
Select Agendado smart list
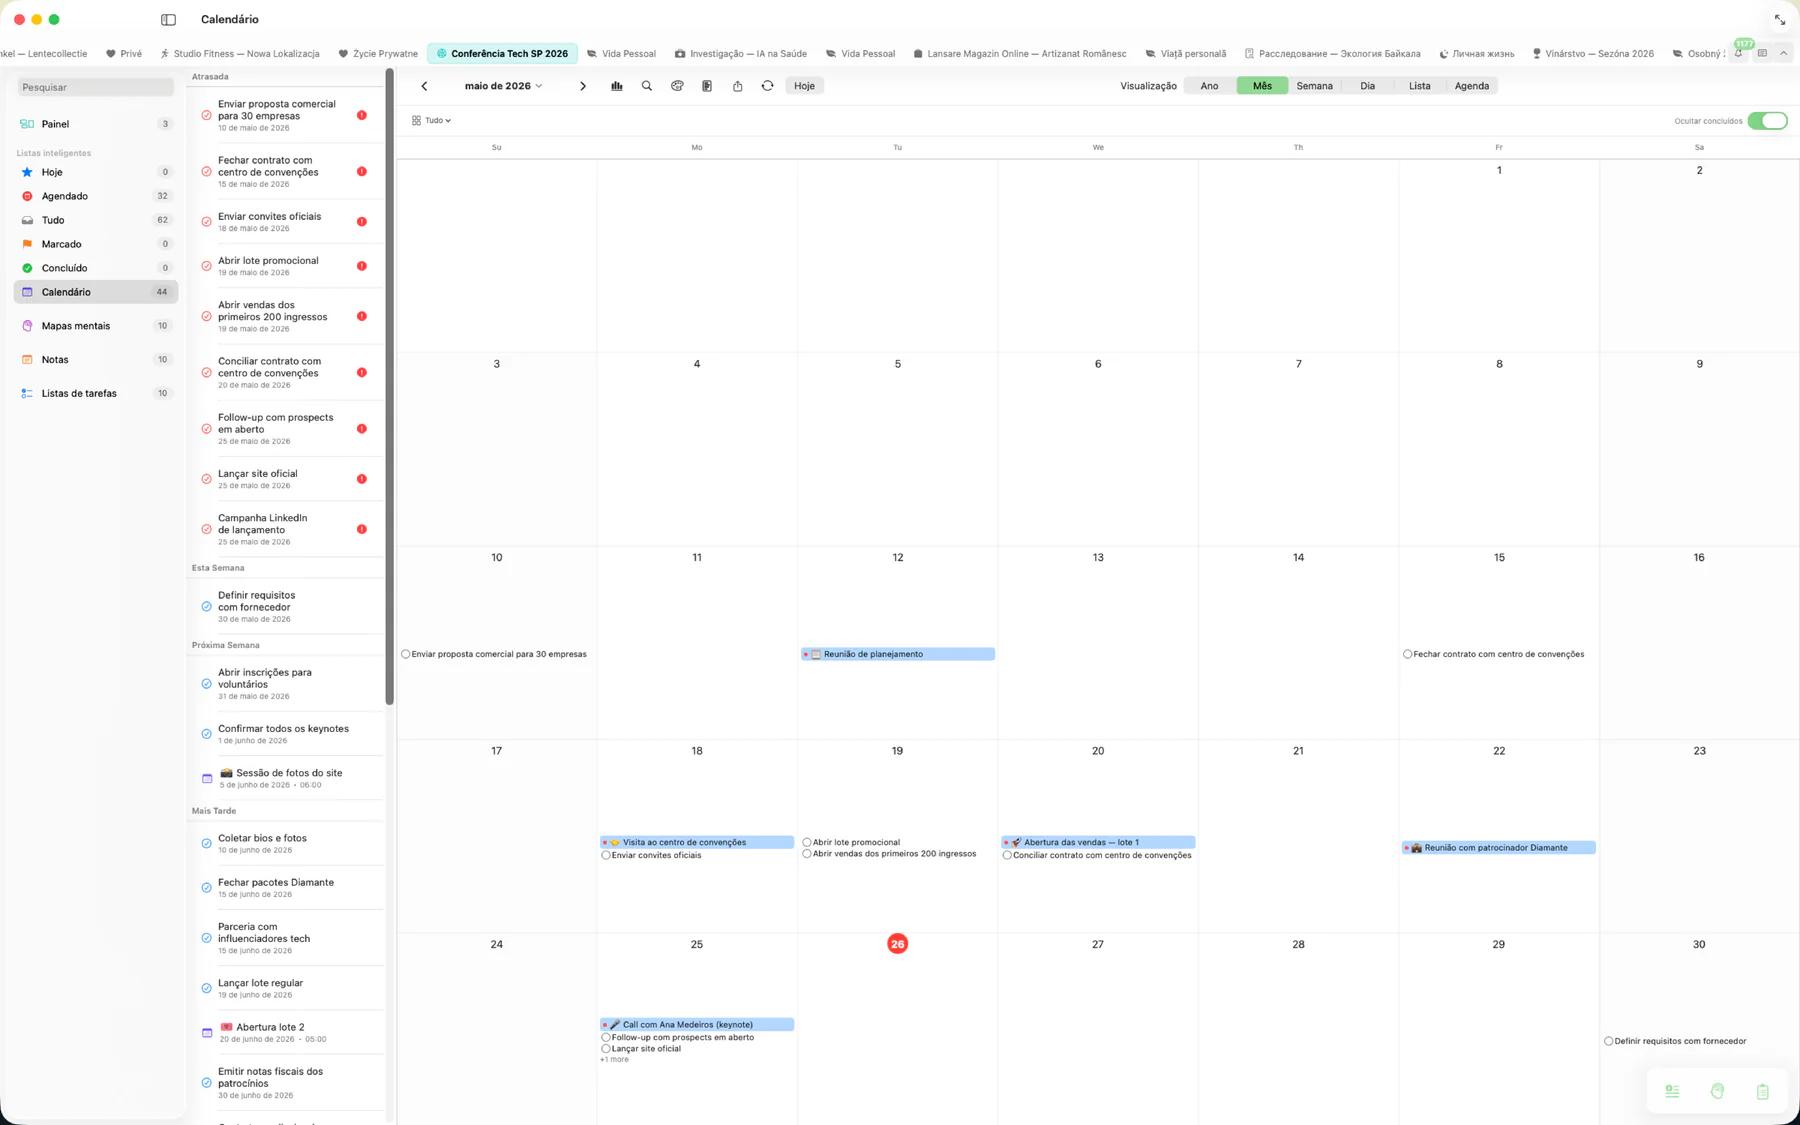[95, 196]
